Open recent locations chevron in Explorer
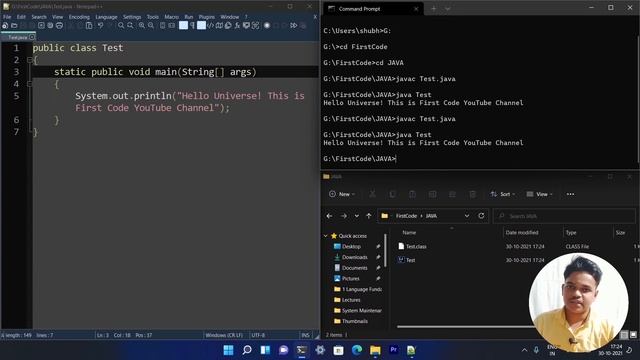This screenshot has height=360, width=640. click(356, 216)
